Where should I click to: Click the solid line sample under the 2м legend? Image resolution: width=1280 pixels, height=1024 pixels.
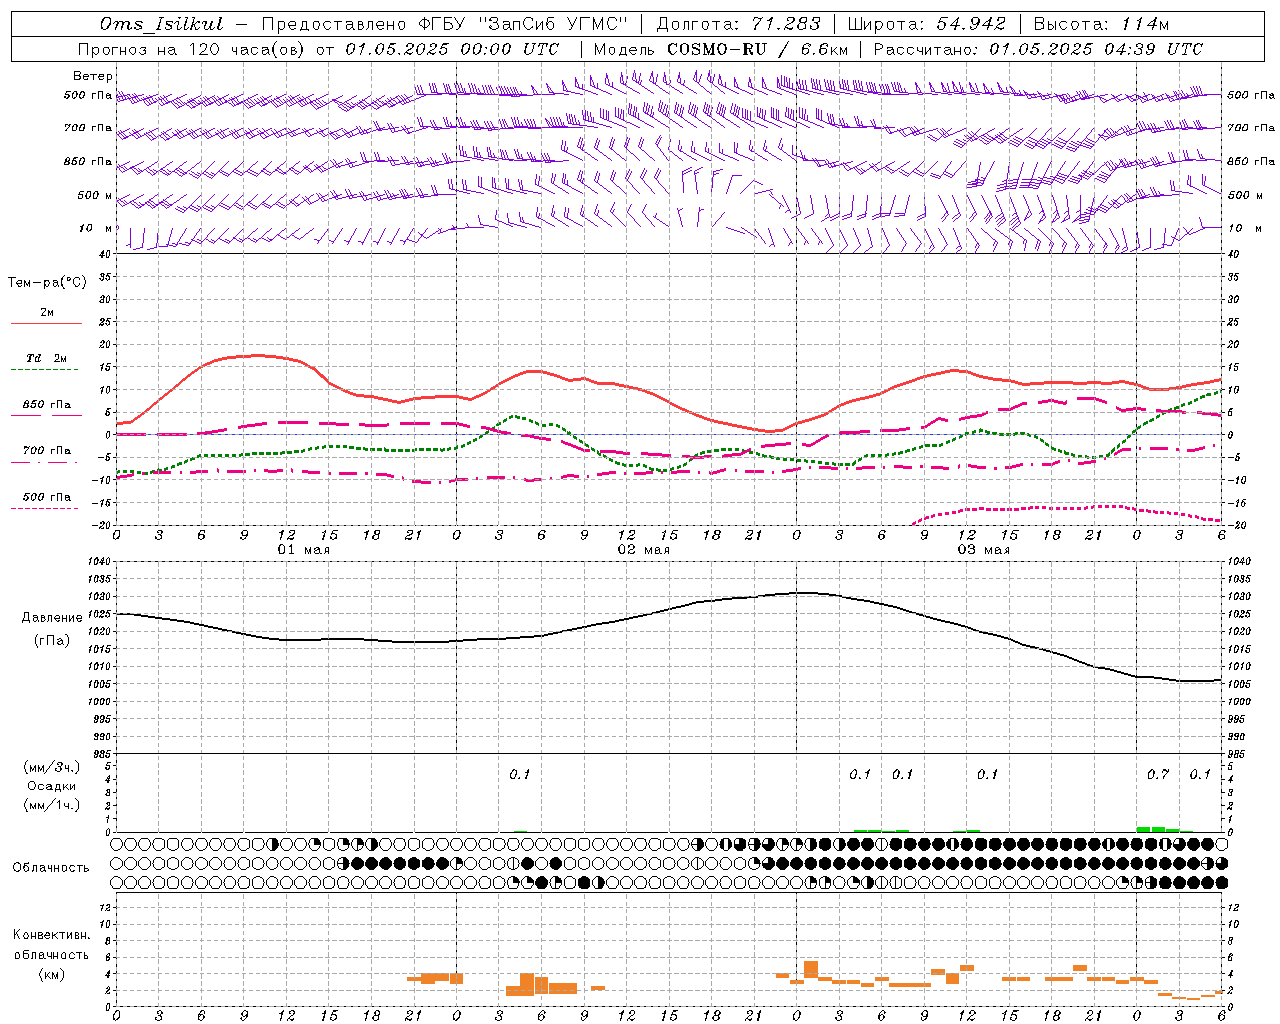click(x=46, y=324)
